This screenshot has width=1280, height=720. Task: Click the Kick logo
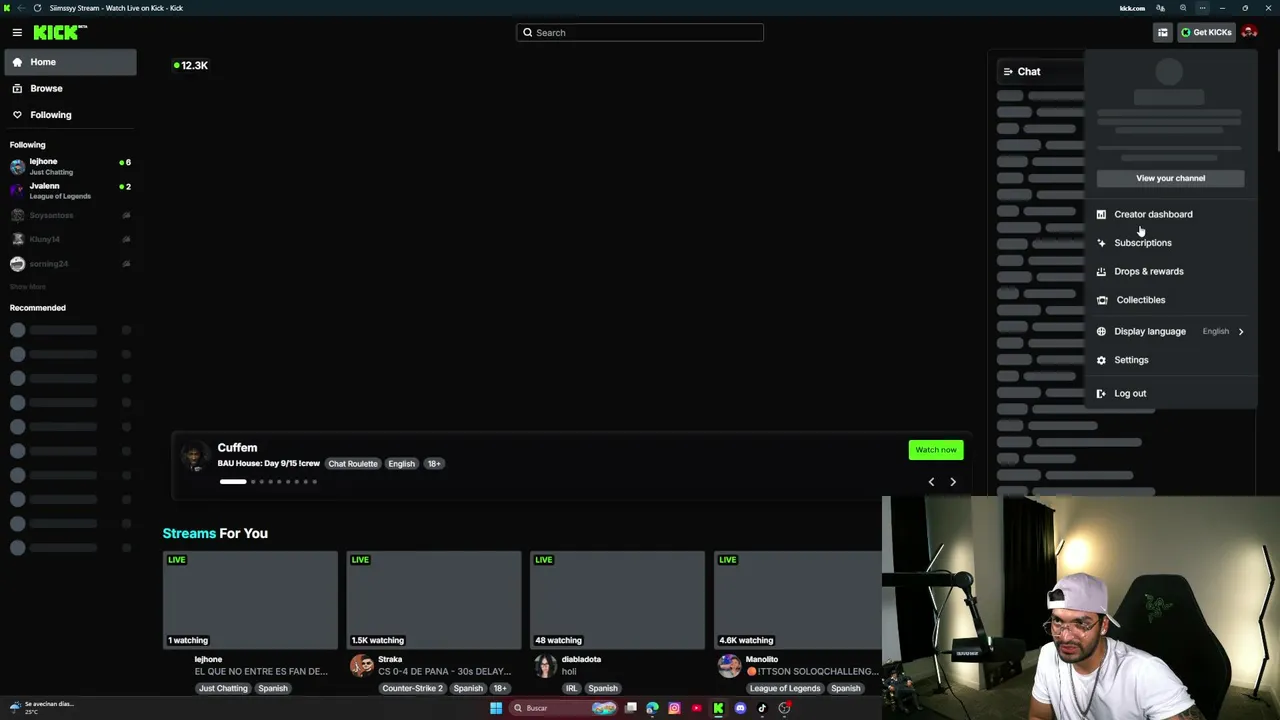click(60, 32)
